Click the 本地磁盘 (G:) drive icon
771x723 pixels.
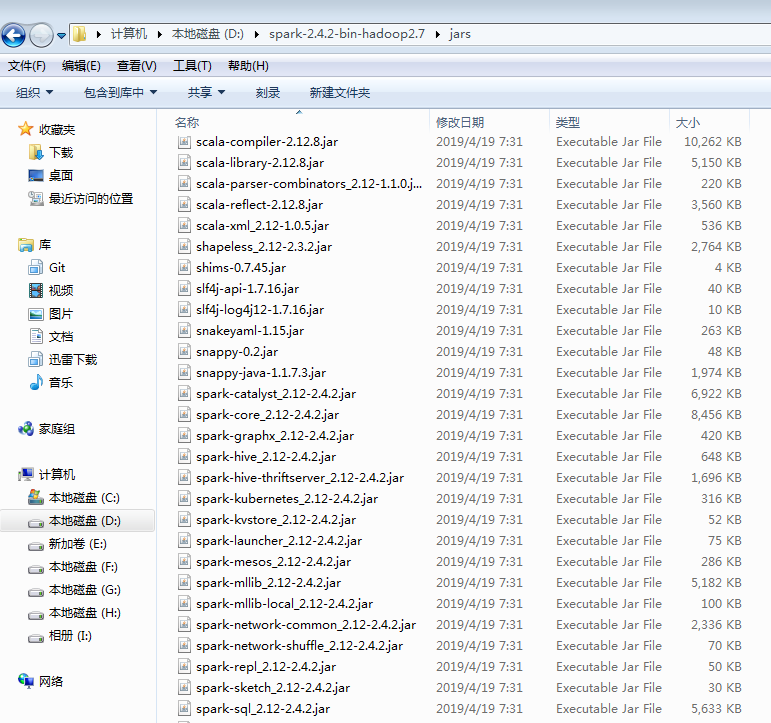36,592
